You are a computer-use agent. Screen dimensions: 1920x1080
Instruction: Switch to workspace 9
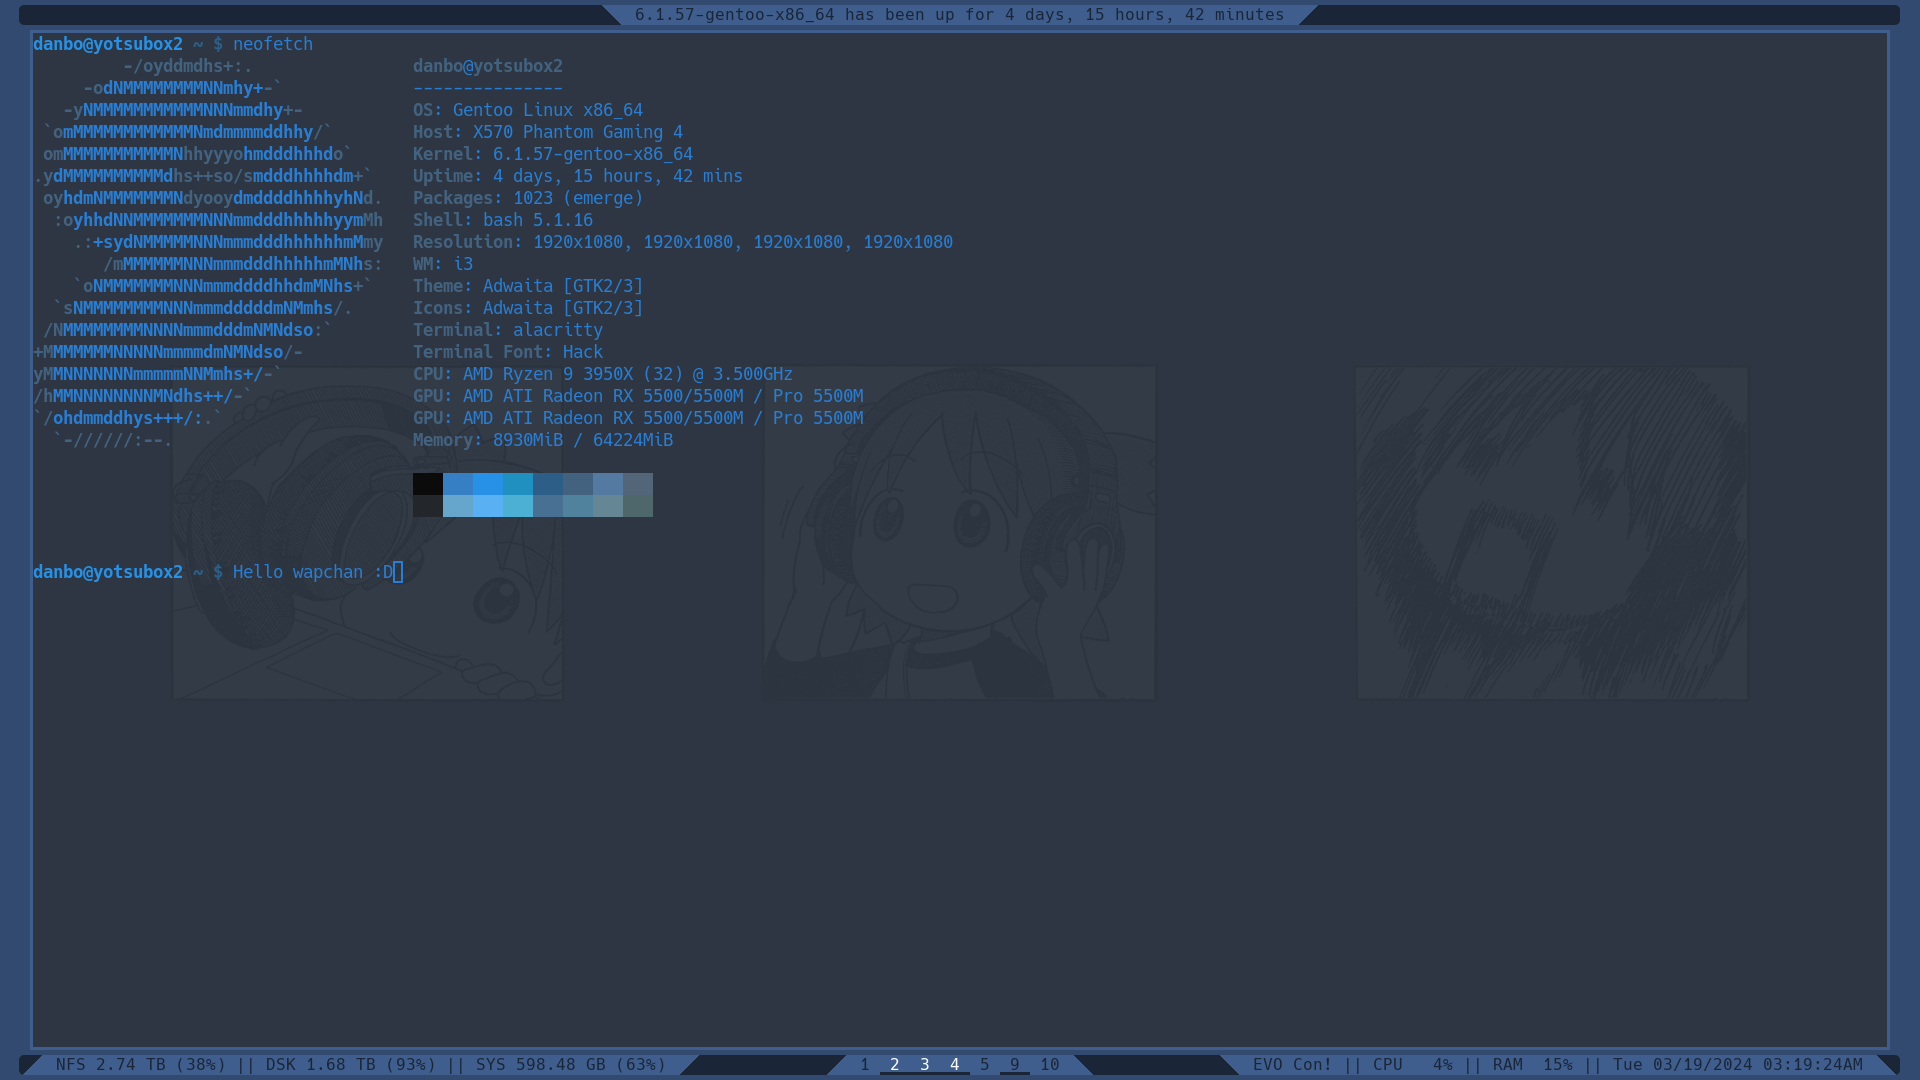tap(1015, 1064)
